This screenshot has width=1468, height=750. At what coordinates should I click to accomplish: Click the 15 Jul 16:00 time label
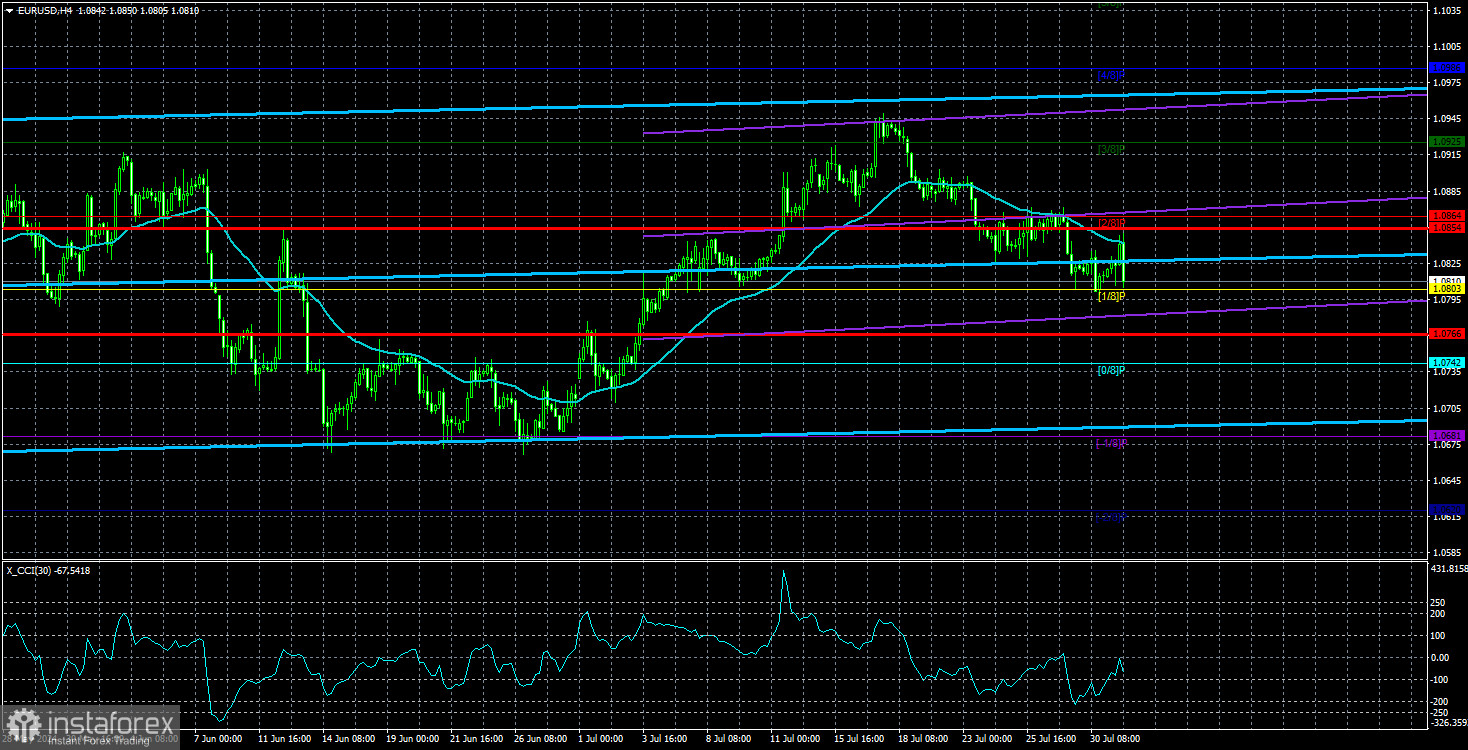(x=857, y=739)
